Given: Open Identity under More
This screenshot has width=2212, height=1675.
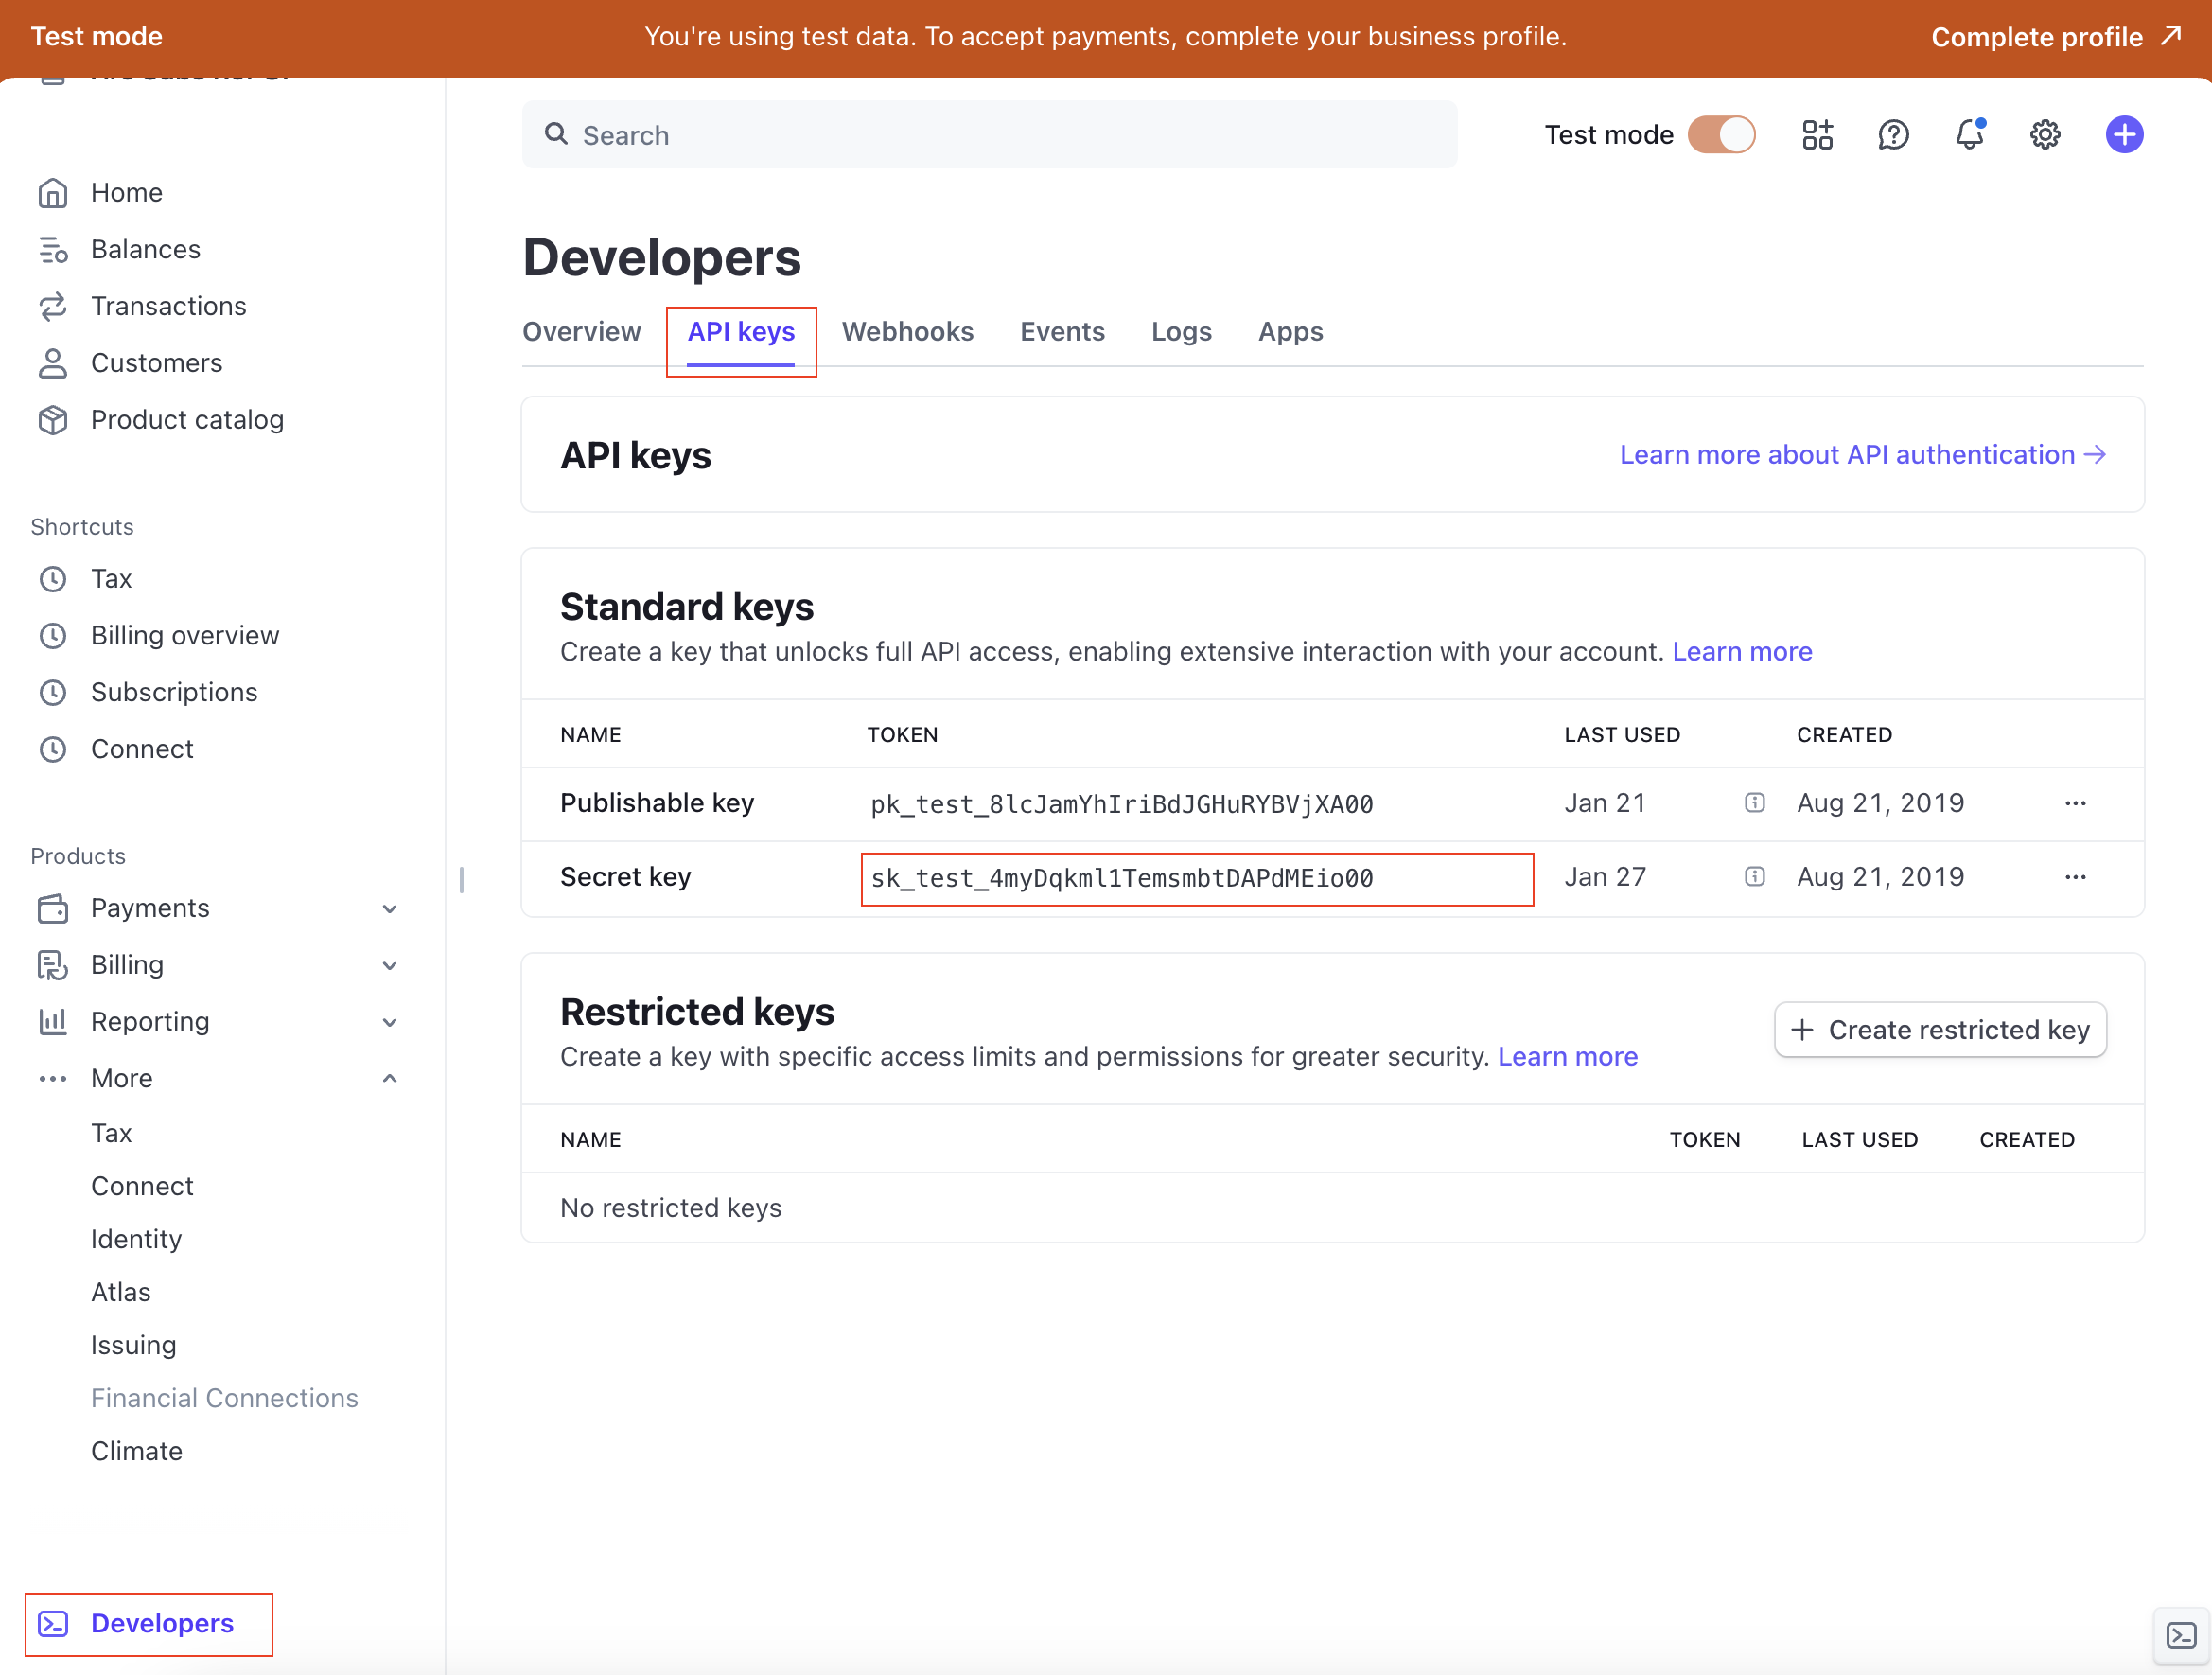Looking at the screenshot, I should point(136,1240).
